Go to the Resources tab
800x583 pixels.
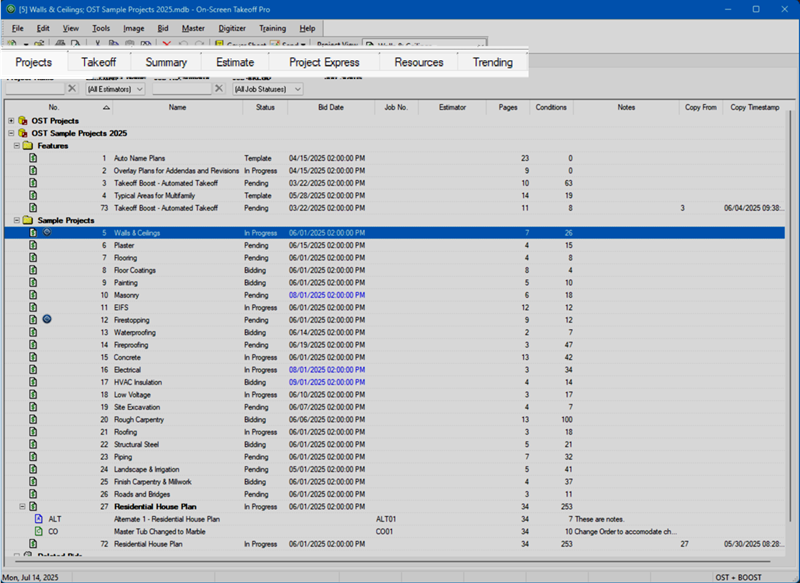(x=419, y=62)
